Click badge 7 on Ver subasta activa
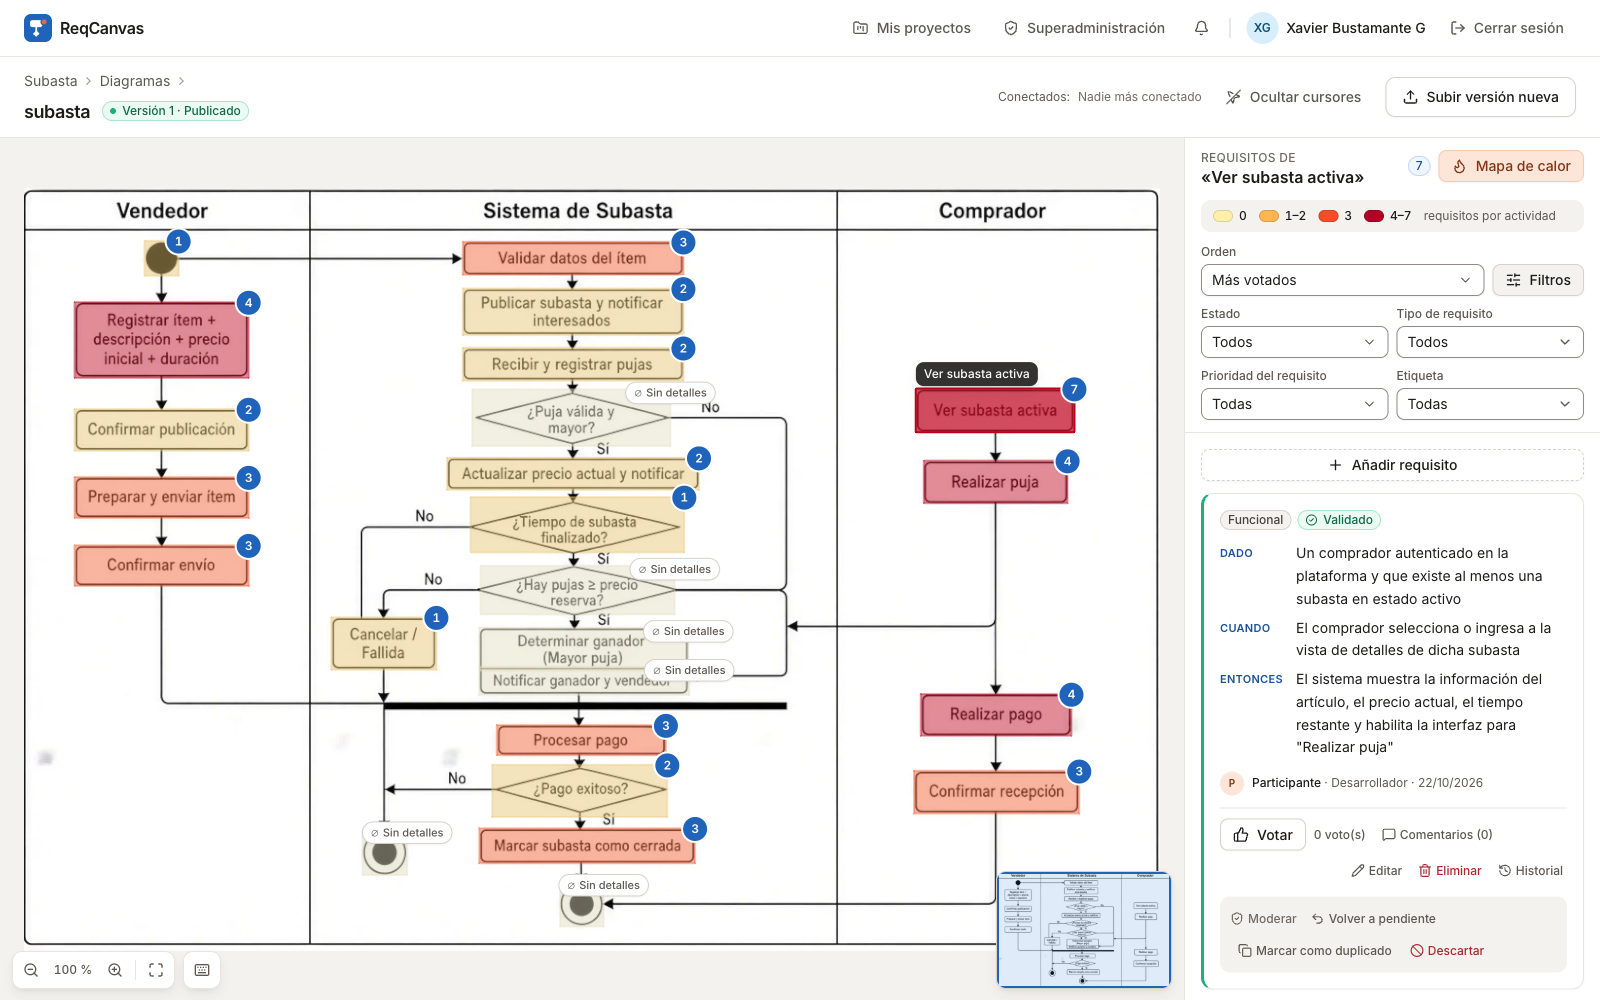The image size is (1600, 1000). coord(1074,390)
